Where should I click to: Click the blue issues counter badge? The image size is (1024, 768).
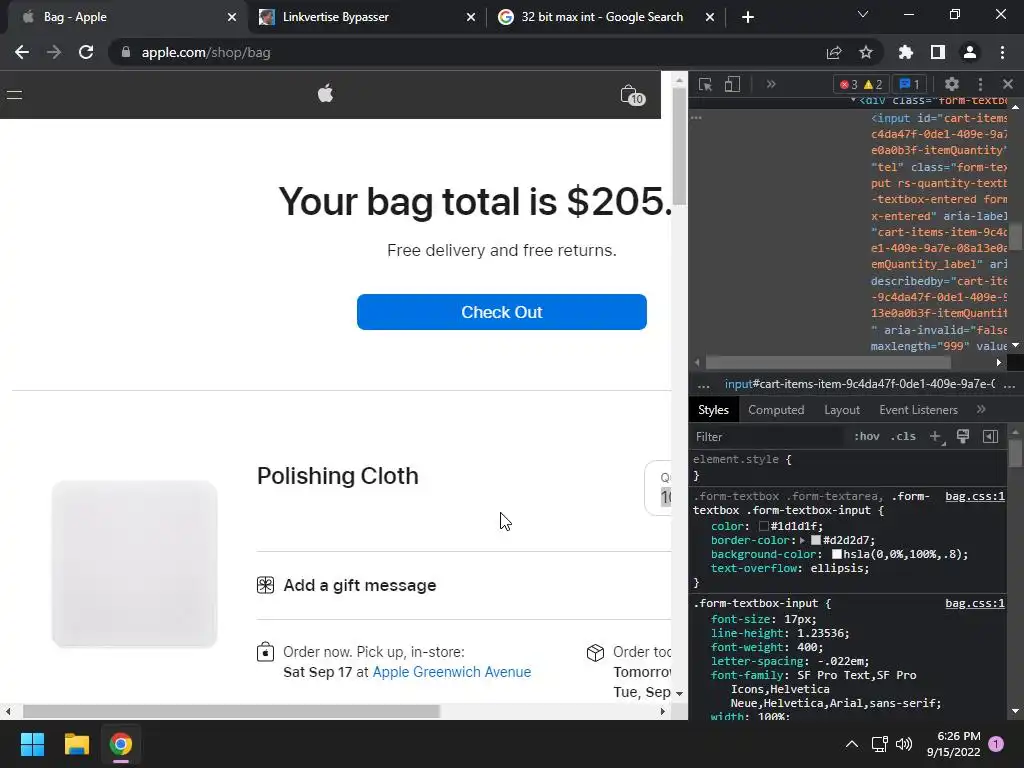[x=910, y=84]
